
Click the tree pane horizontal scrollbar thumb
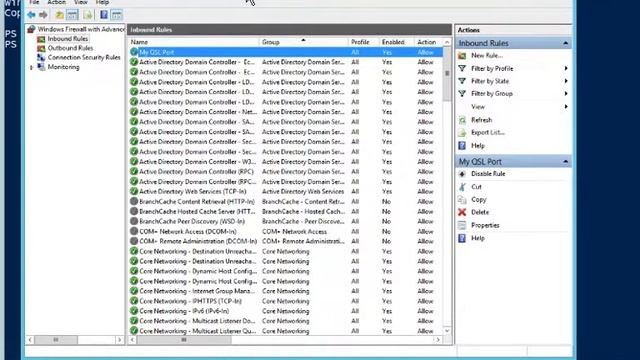[x=56, y=340]
